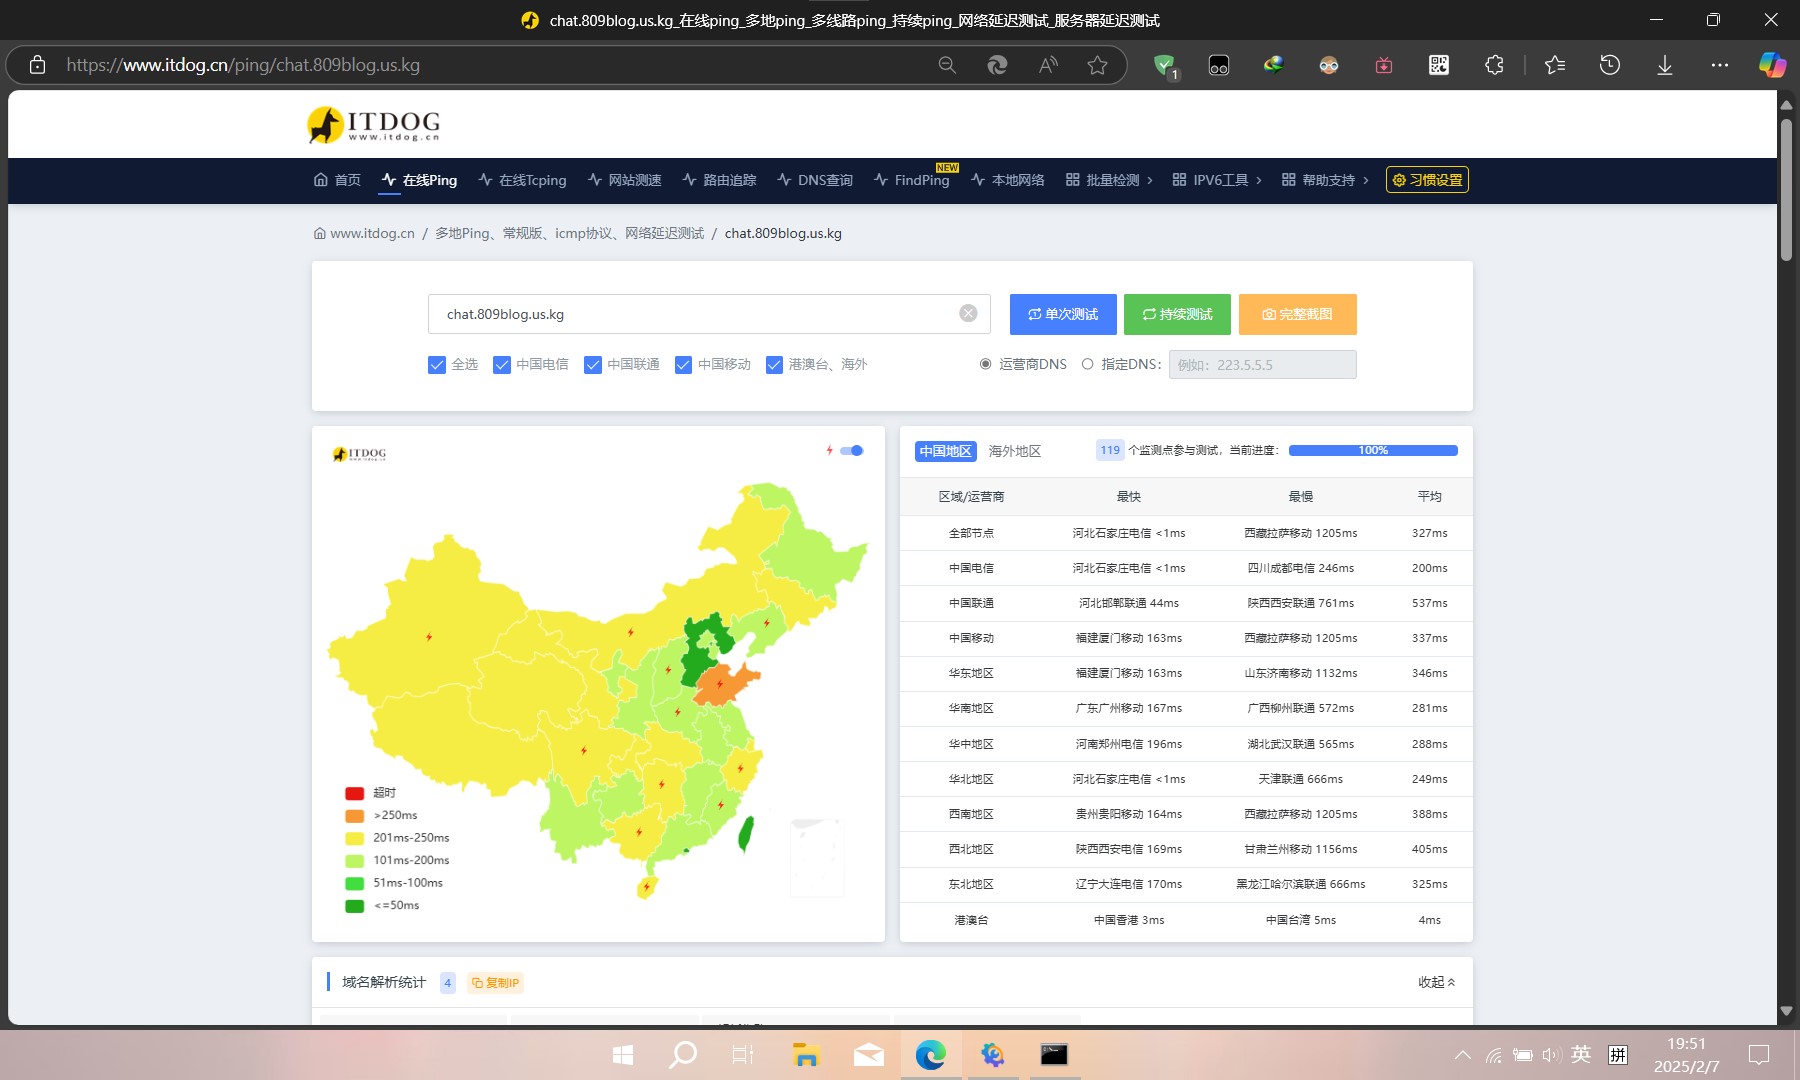Collapse the 域名解析统计 section via 收起
Screen dimensions: 1800x1080
click(x=1436, y=982)
